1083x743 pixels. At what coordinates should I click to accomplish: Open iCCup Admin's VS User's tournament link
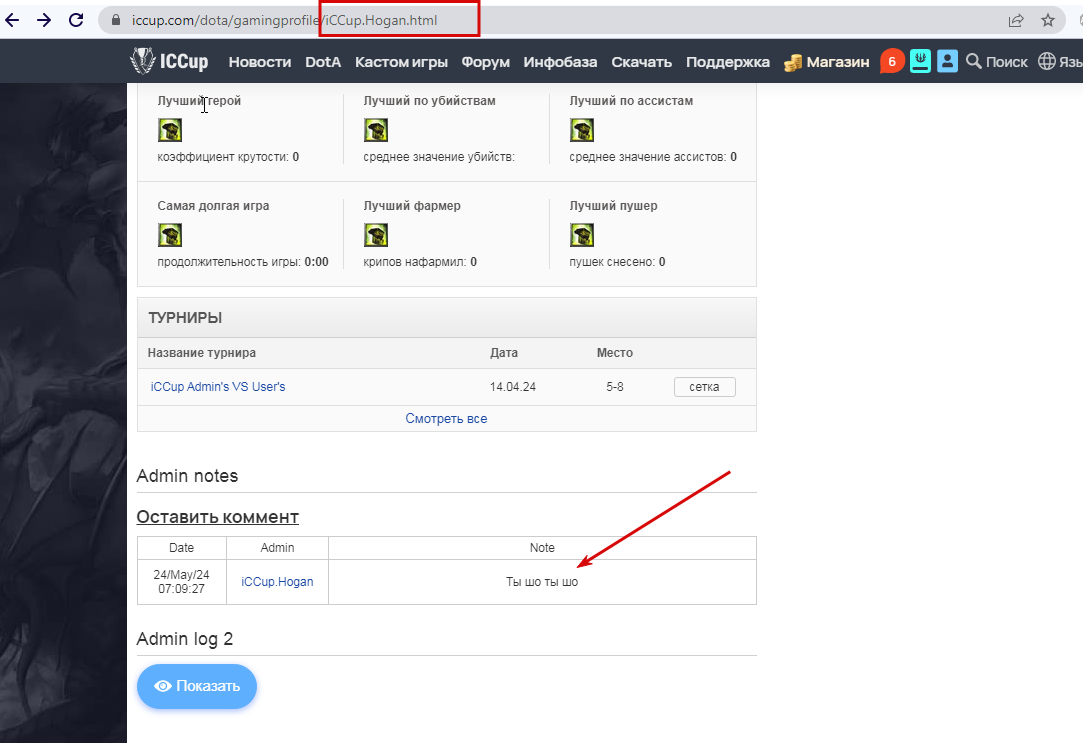(218, 387)
